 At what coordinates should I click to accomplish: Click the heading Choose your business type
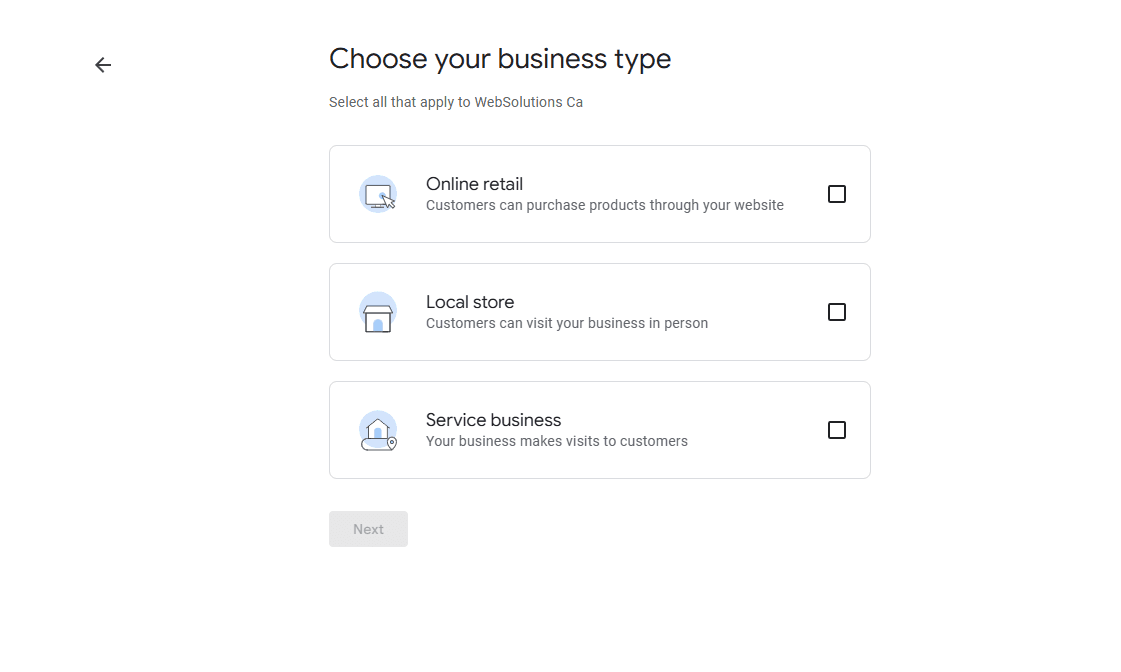click(x=500, y=58)
